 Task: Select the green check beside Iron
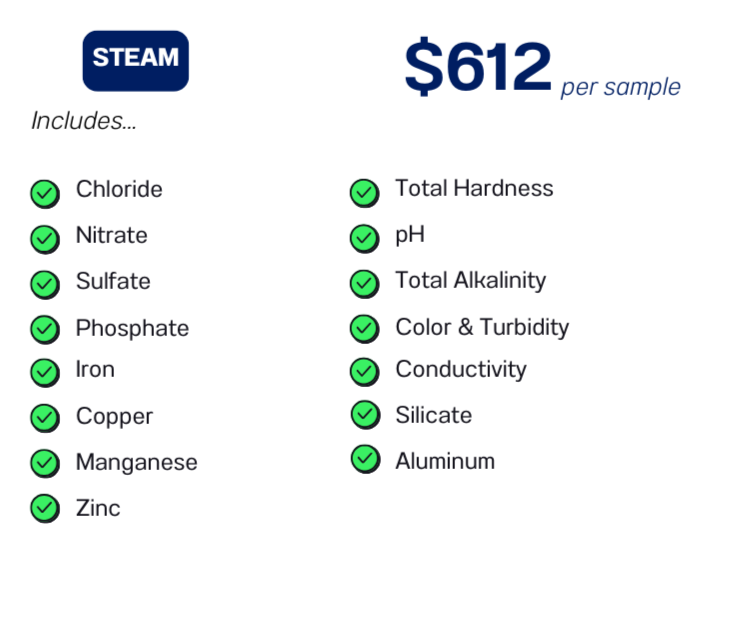point(45,373)
